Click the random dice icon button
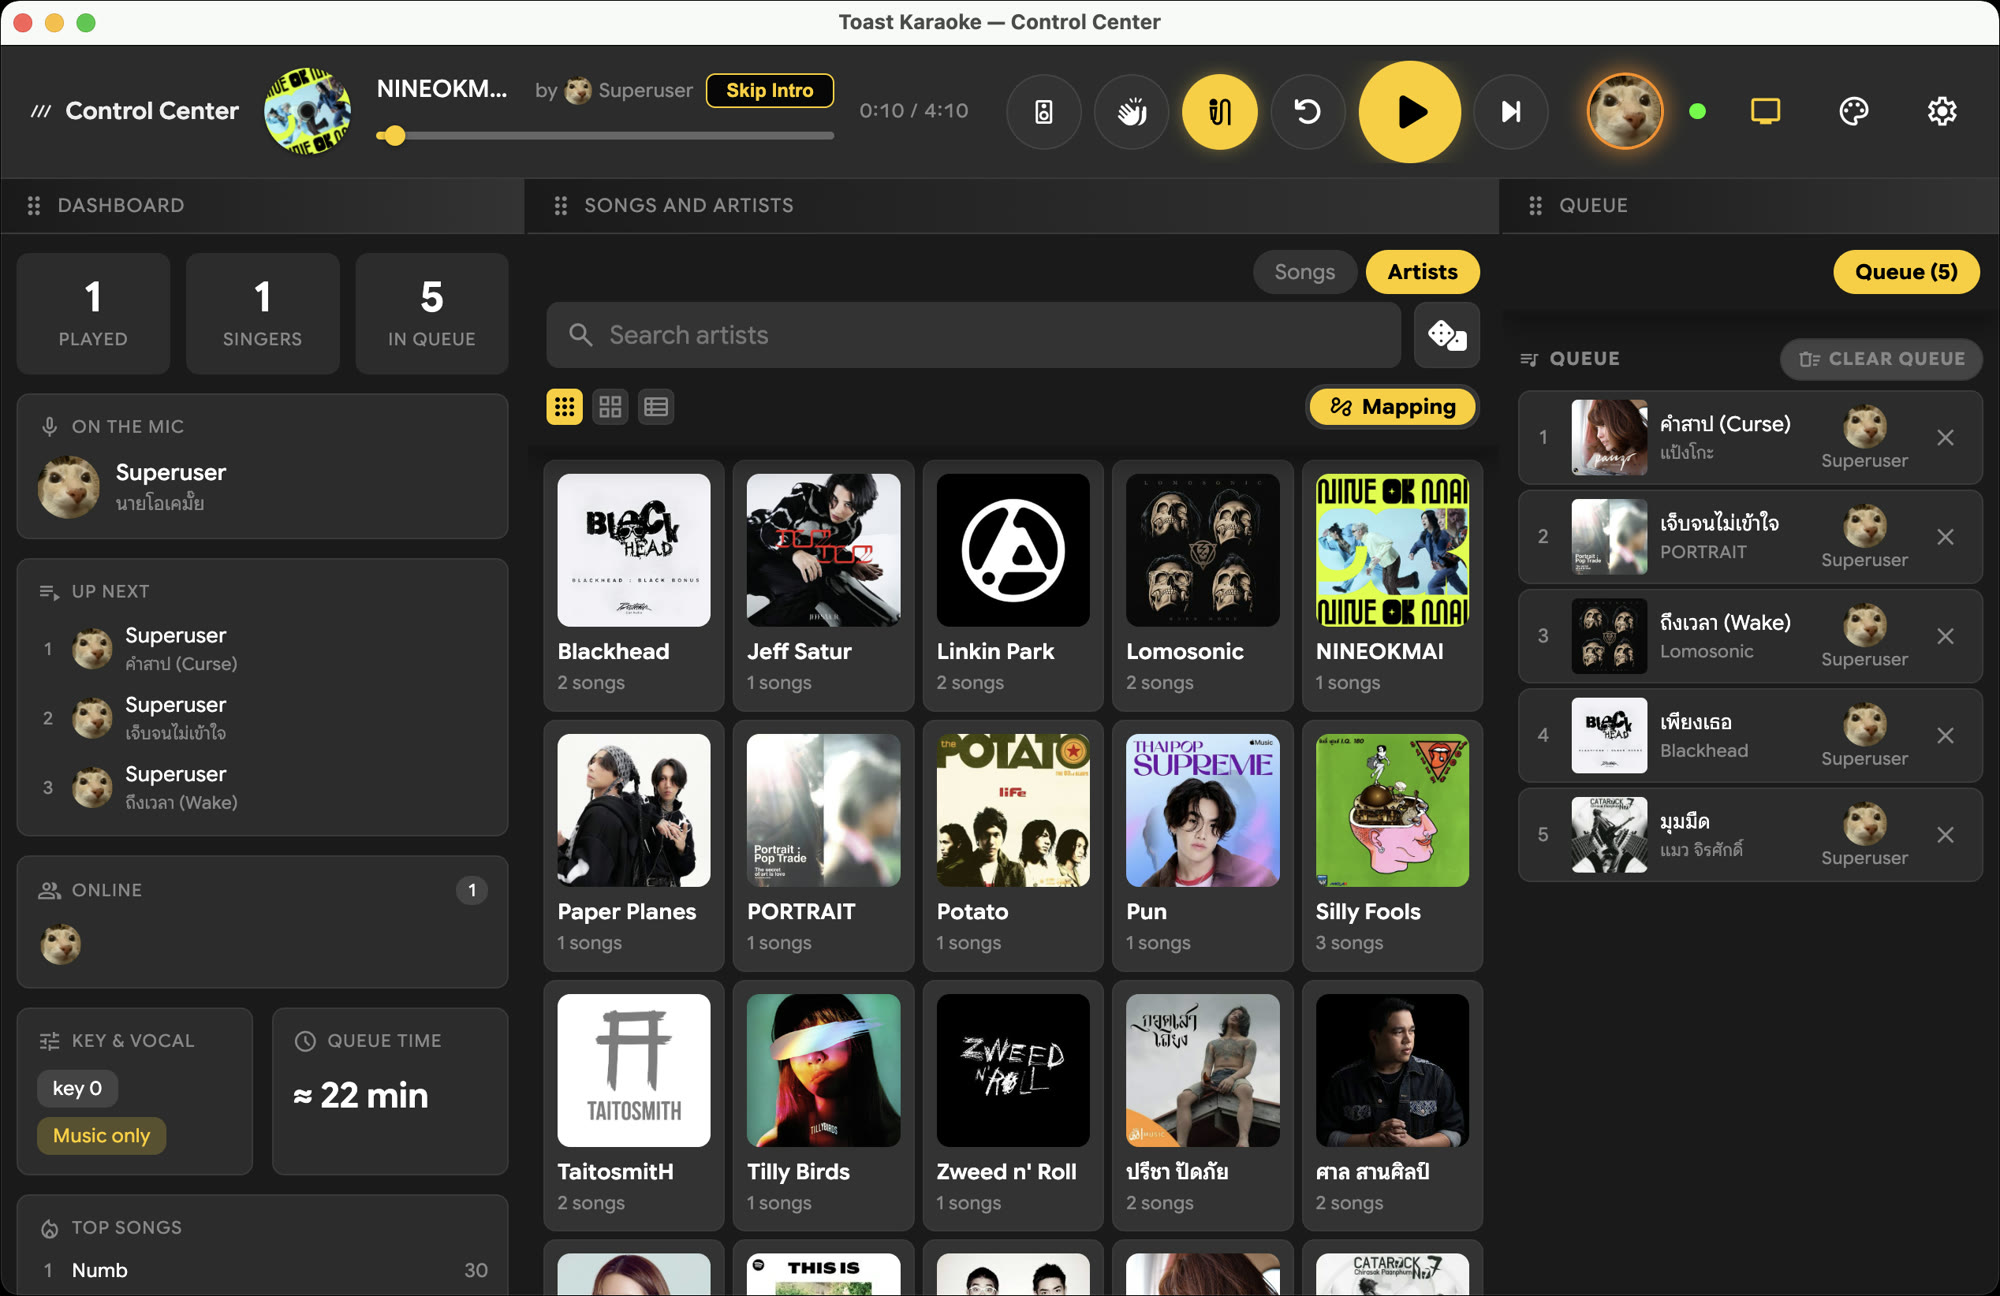Viewport: 2000px width, 1296px height. [x=1446, y=335]
